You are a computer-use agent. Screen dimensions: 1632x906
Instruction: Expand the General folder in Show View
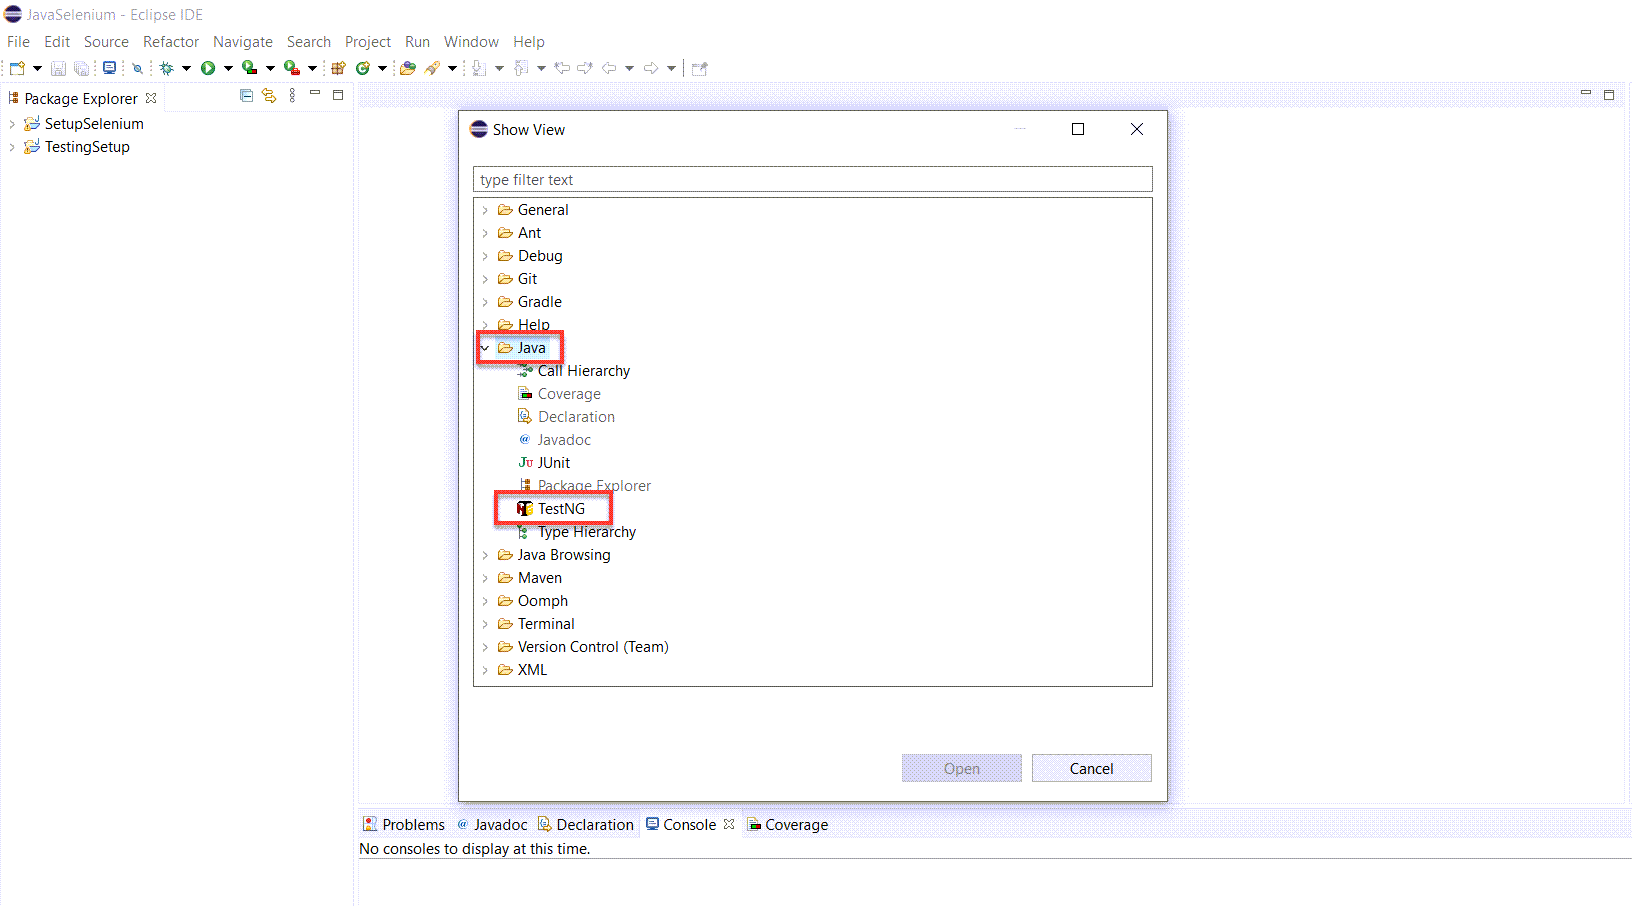[x=486, y=210]
